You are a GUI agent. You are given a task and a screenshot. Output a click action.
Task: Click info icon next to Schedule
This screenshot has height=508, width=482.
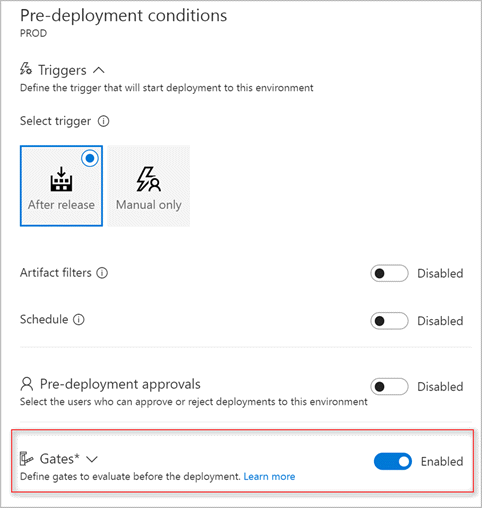tap(79, 320)
